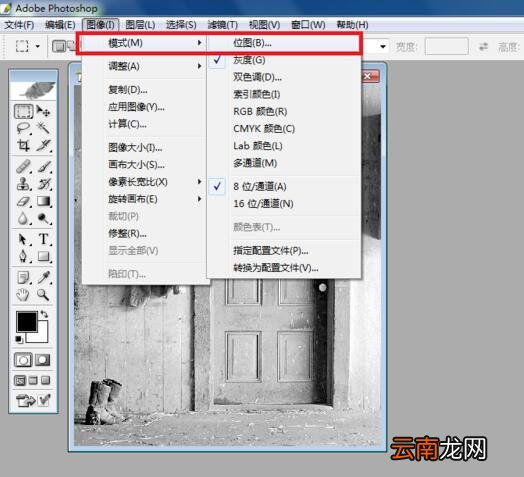Select the Gradient tool
This screenshot has width=524, height=477.
(x=44, y=201)
